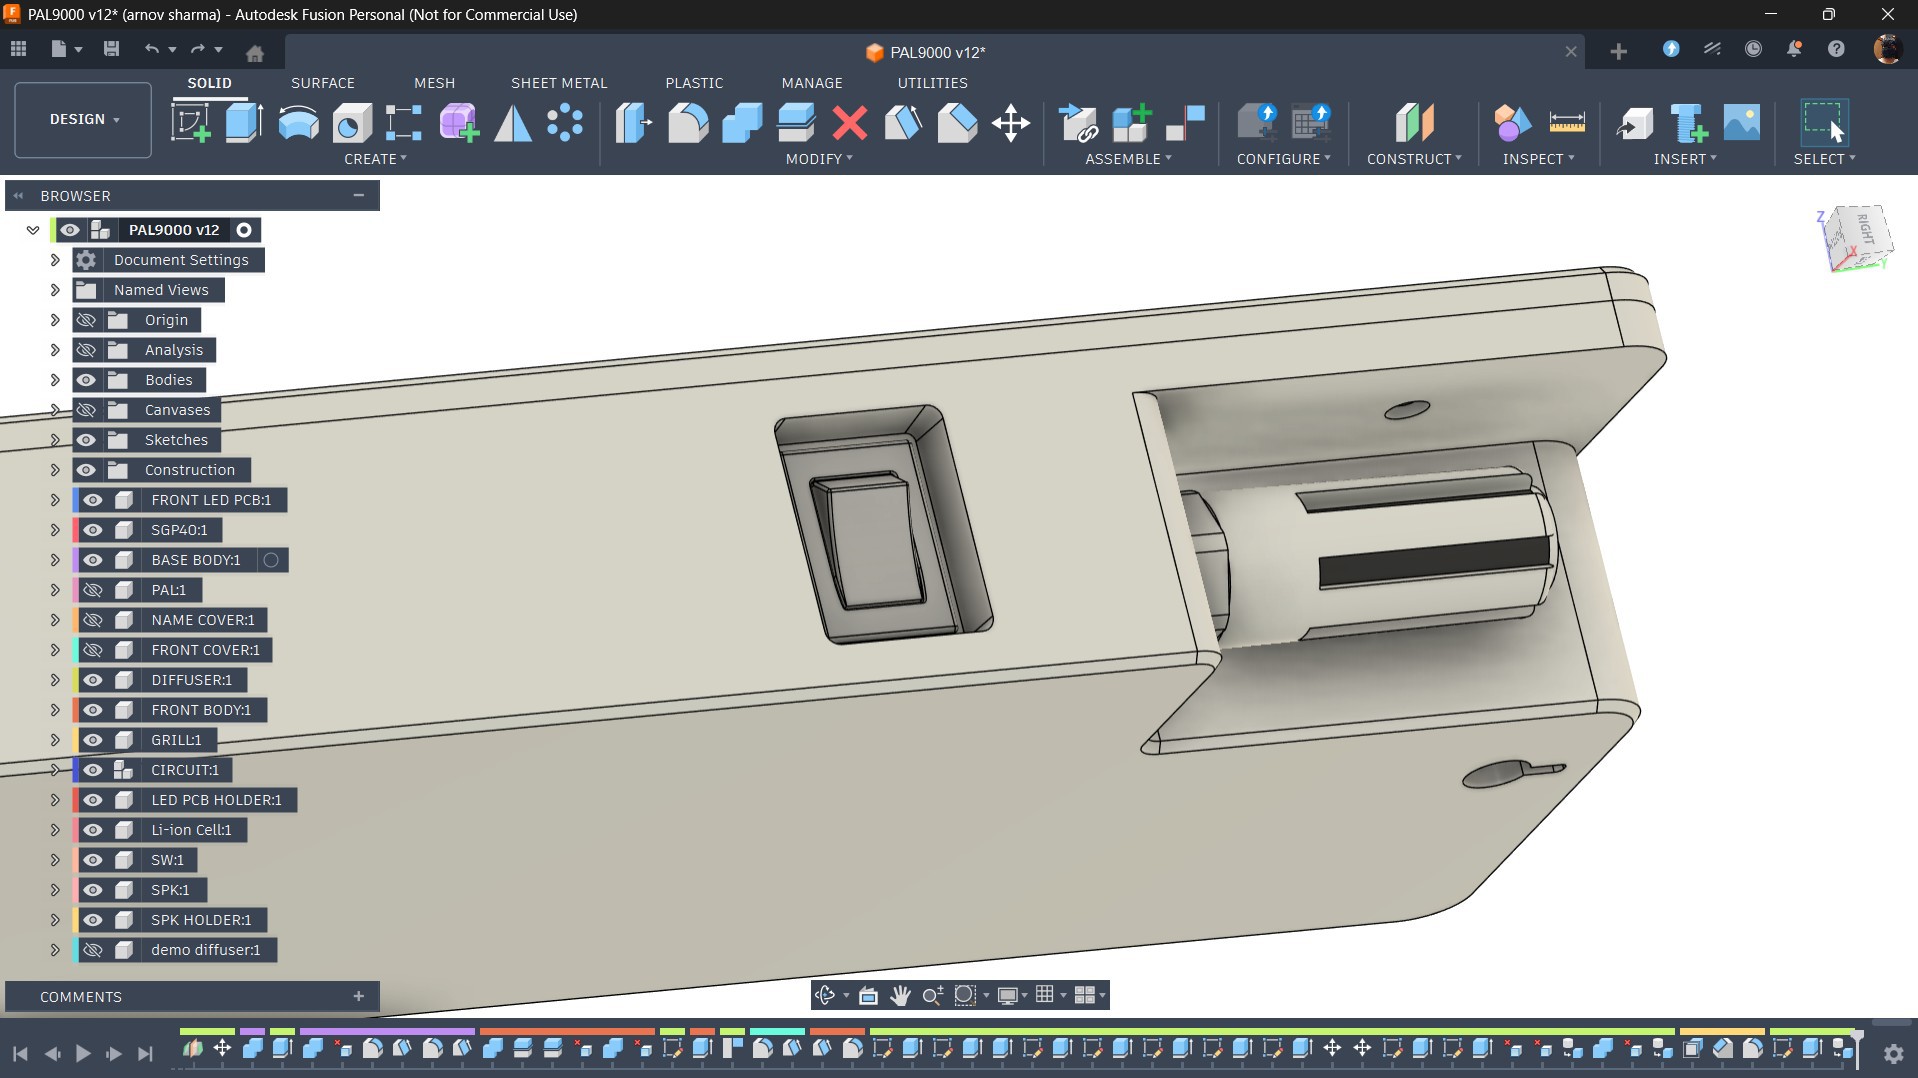Hide the BASE BODY:1 component
The height and width of the screenshot is (1078, 1918).
(93, 560)
